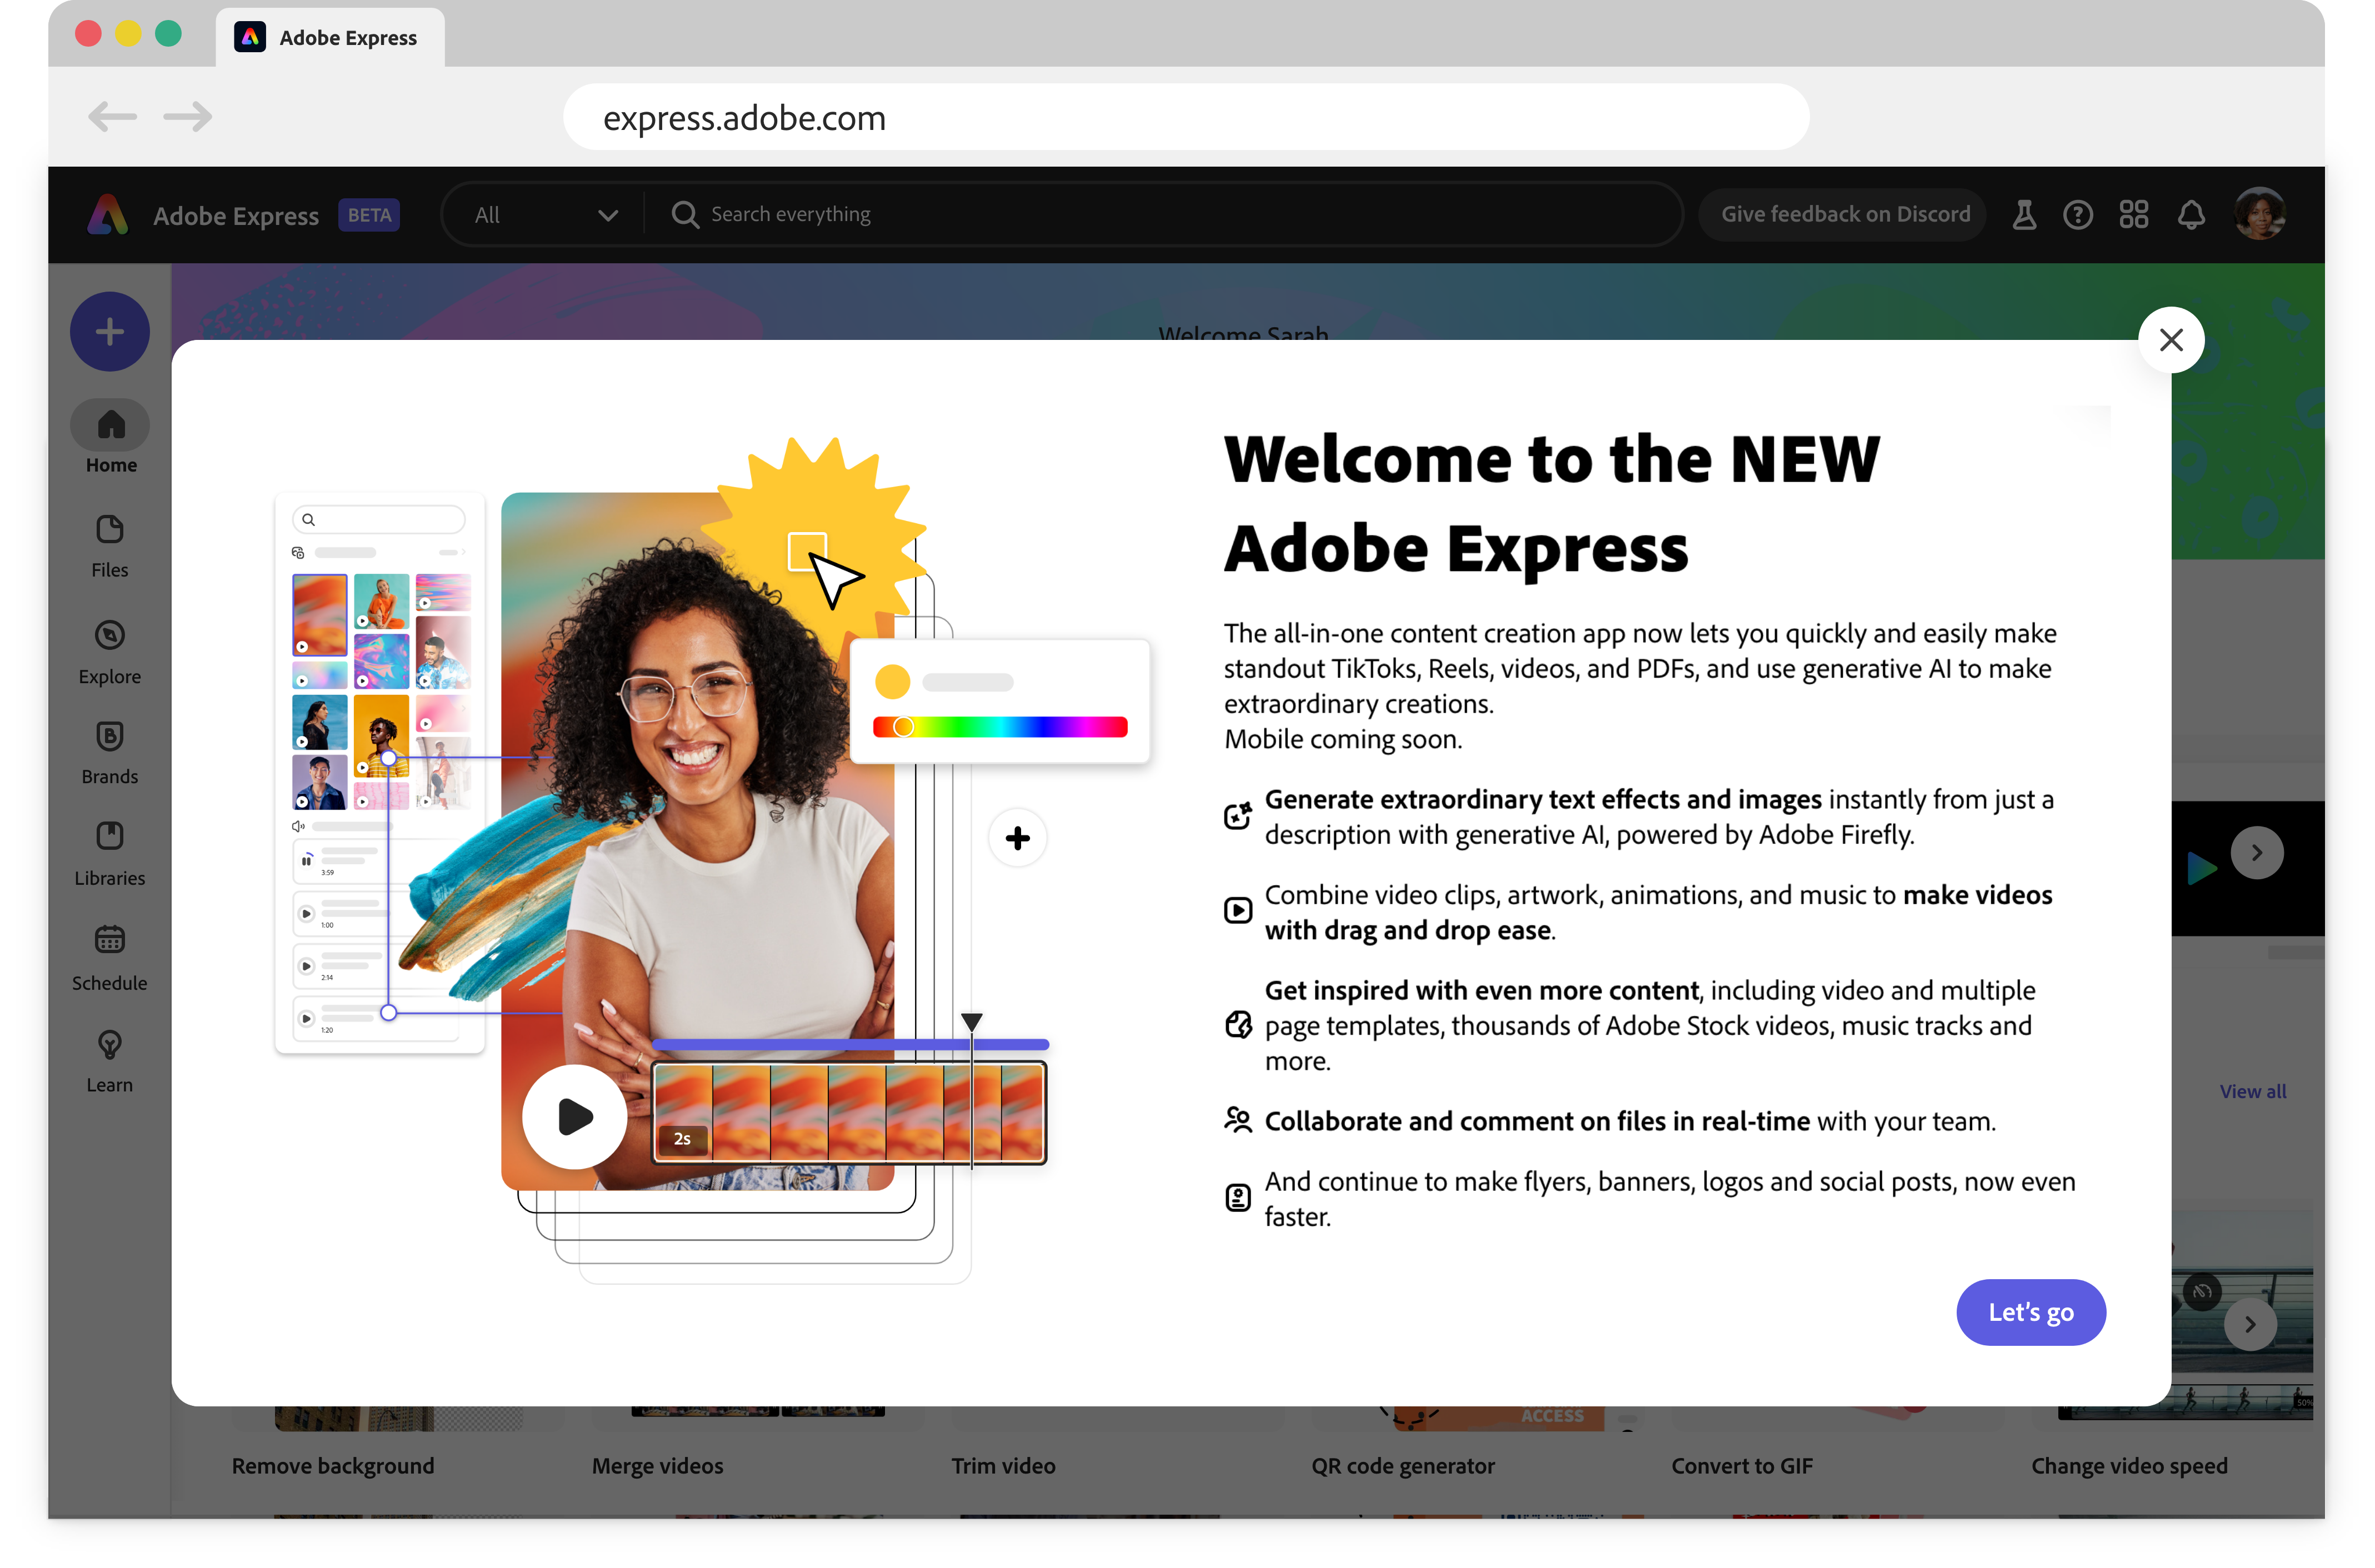Click the next arrow in dark banner

click(2256, 853)
